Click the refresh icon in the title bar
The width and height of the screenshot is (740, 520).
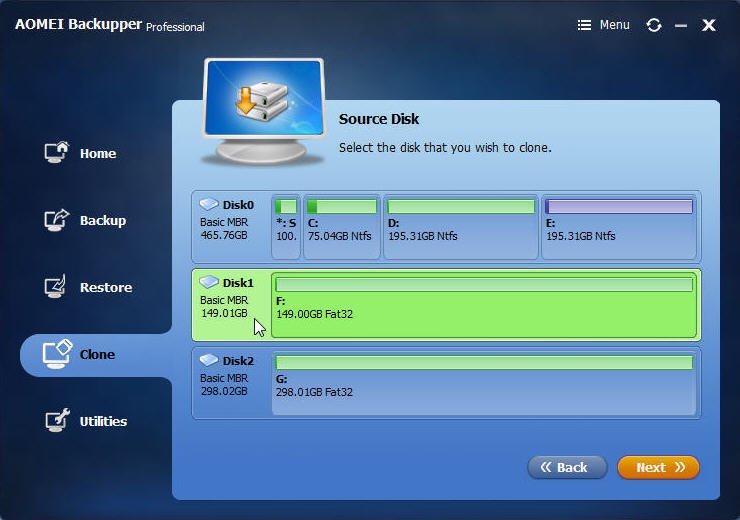(654, 25)
